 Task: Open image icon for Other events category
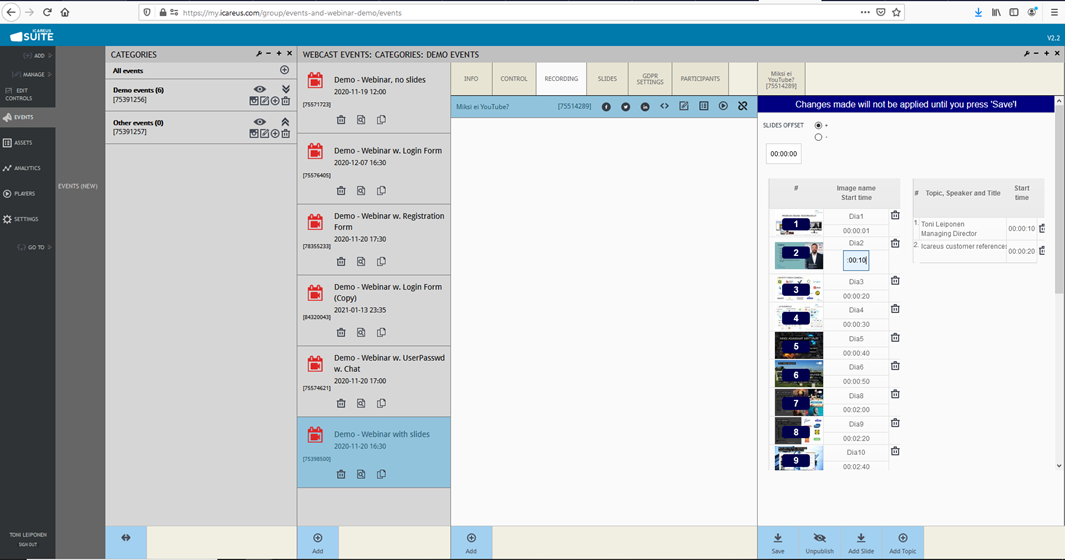click(253, 134)
